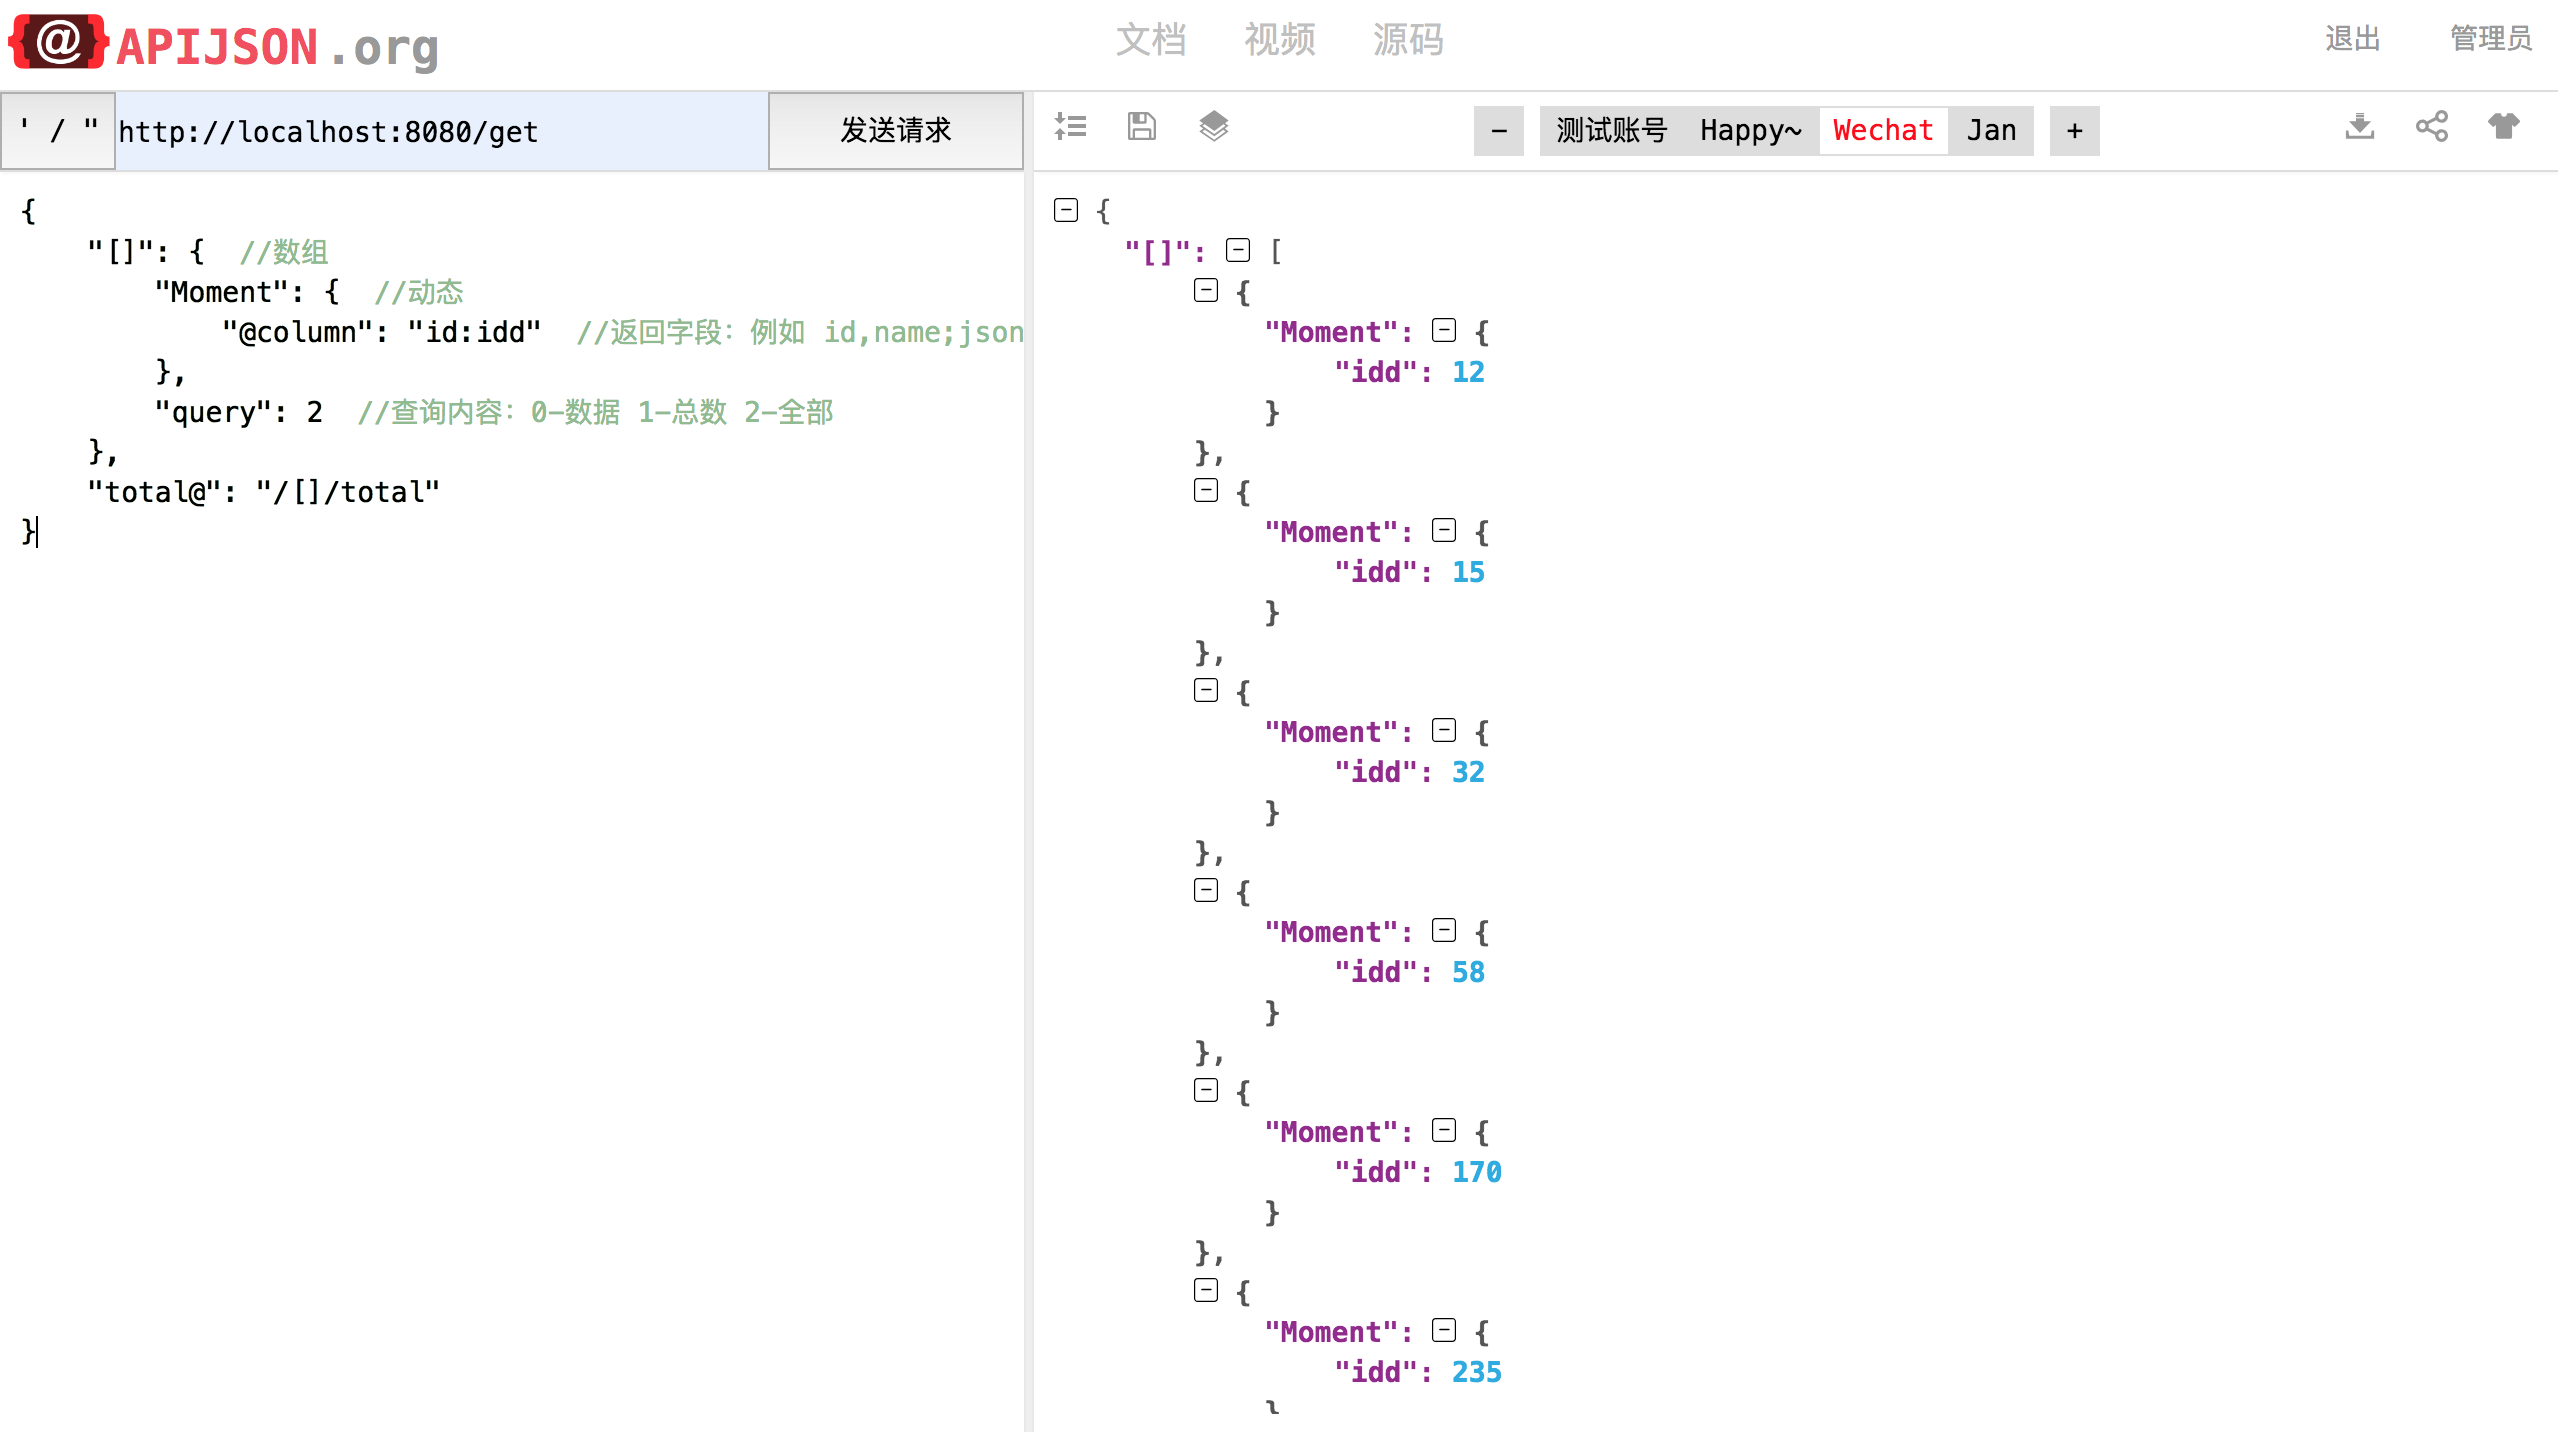Collapse the array item containing idd 12

pyautogui.click(x=1206, y=290)
